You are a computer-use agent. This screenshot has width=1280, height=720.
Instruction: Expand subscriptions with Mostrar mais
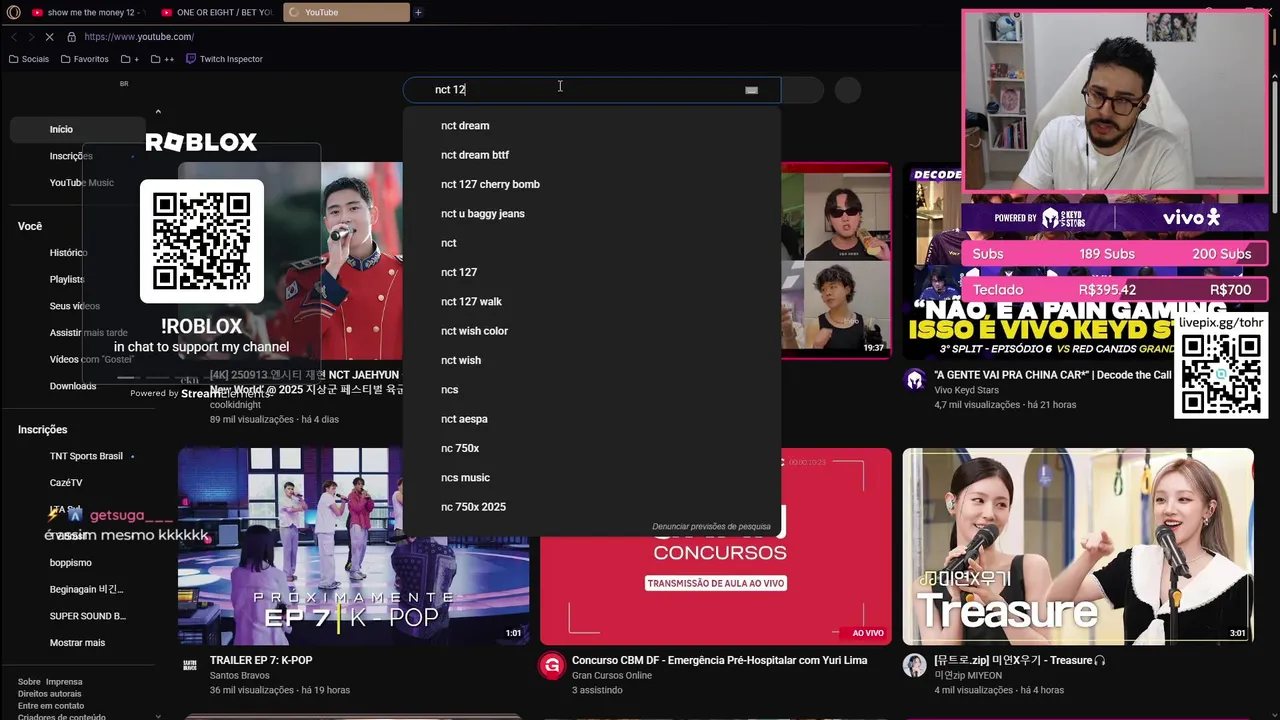click(78, 643)
